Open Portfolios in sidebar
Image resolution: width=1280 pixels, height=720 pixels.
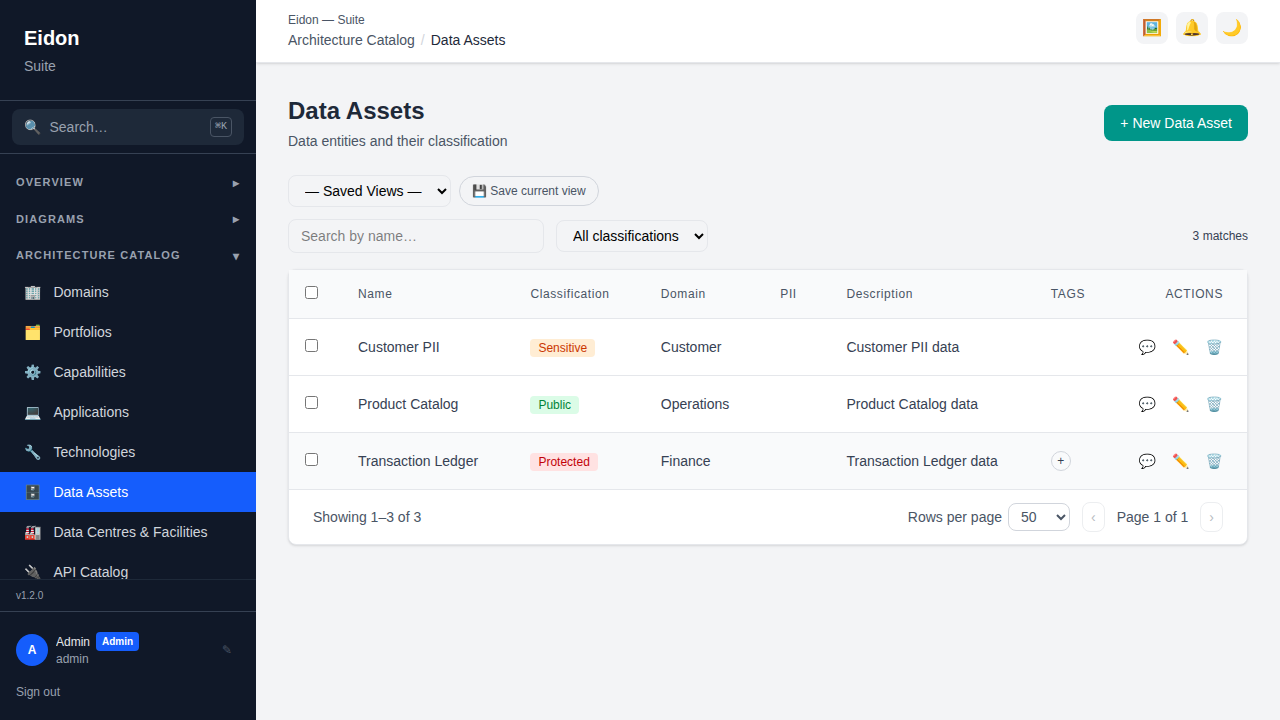click(x=128, y=332)
